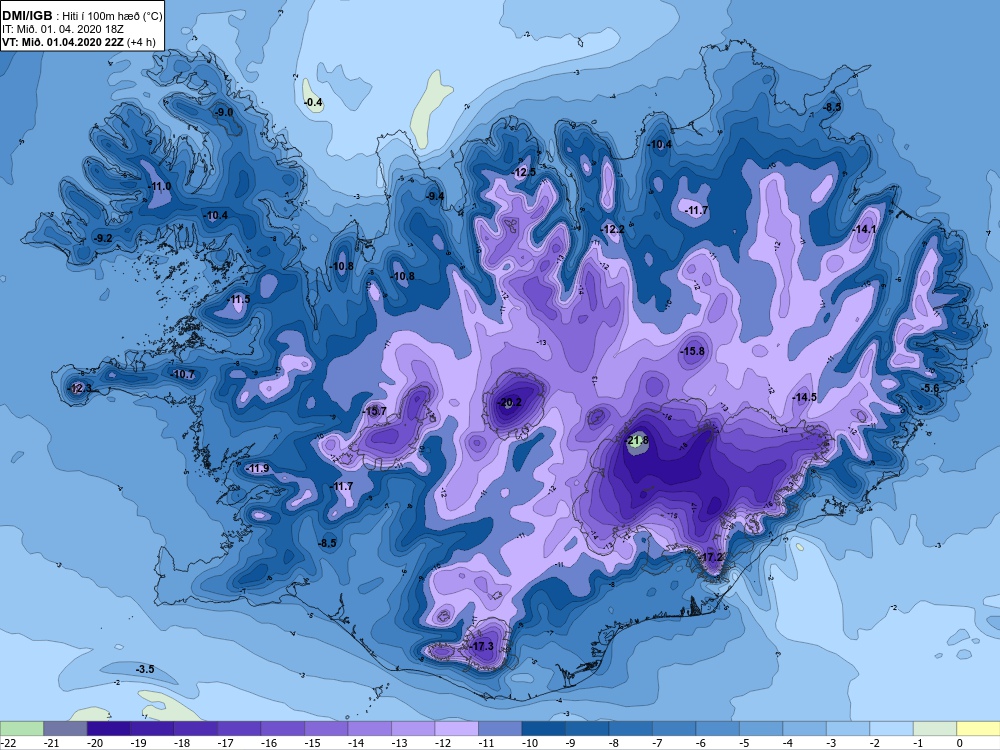Click the -9.0 label in the Westfjords
Image resolution: width=1000 pixels, height=750 pixels.
click(223, 112)
